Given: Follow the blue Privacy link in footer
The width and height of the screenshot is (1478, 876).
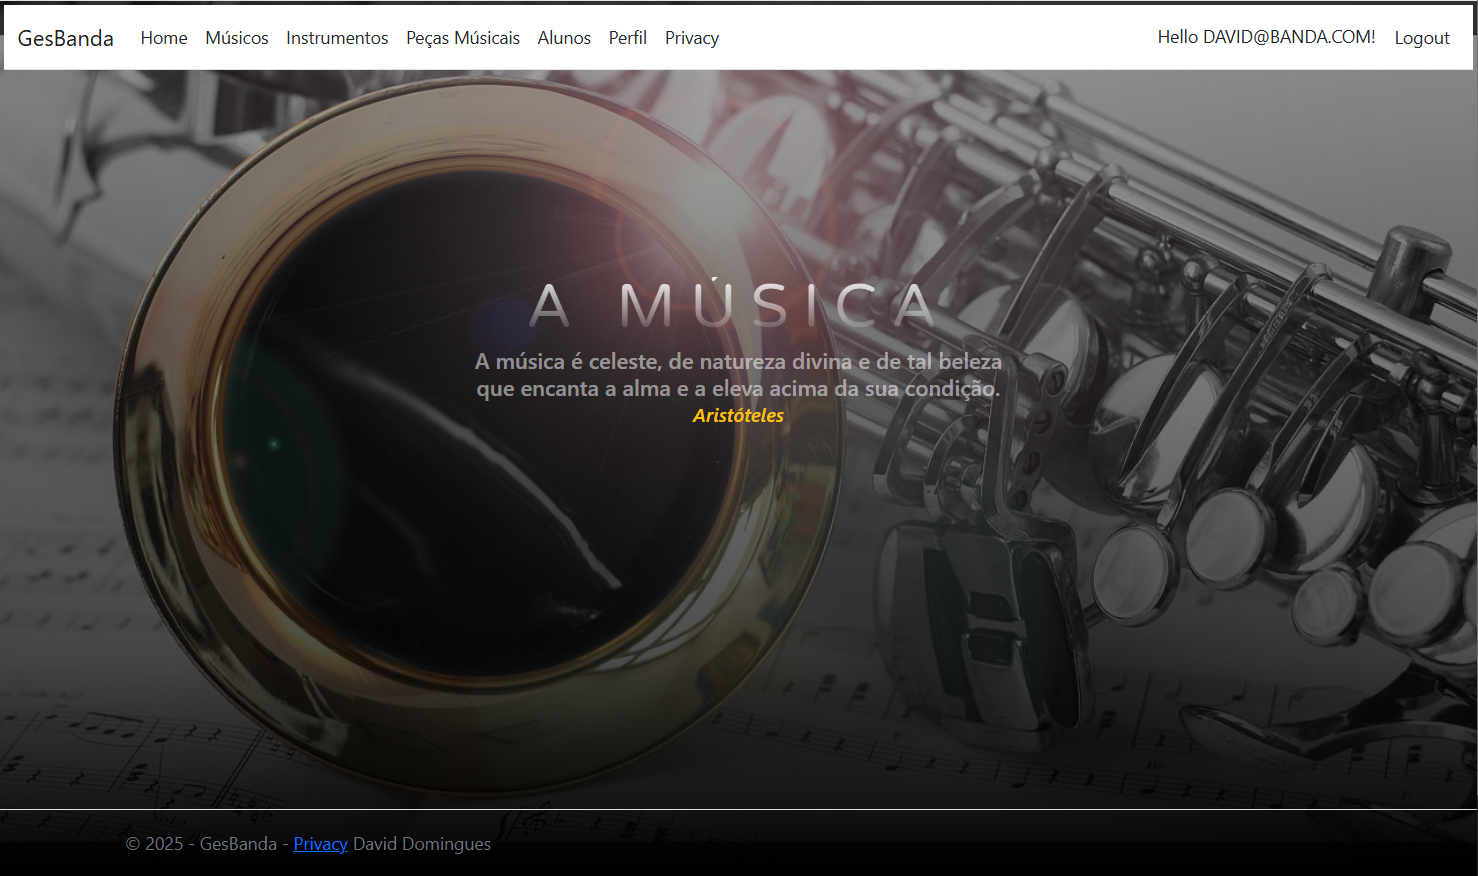Looking at the screenshot, I should click(320, 844).
